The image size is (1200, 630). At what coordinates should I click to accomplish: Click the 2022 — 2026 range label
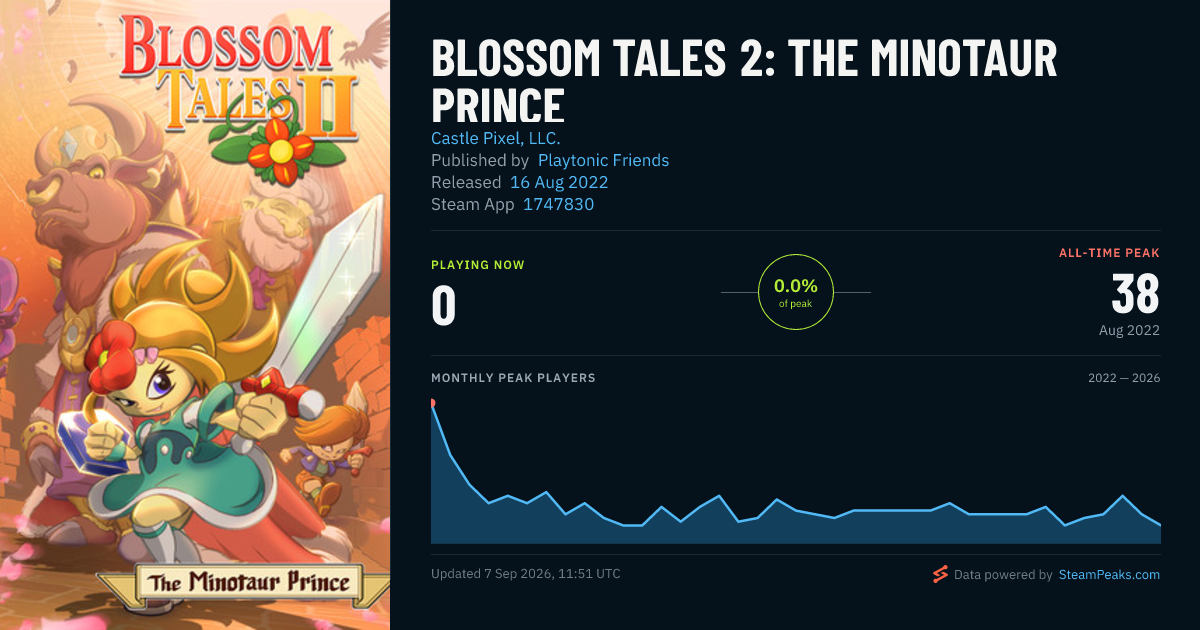click(1124, 378)
